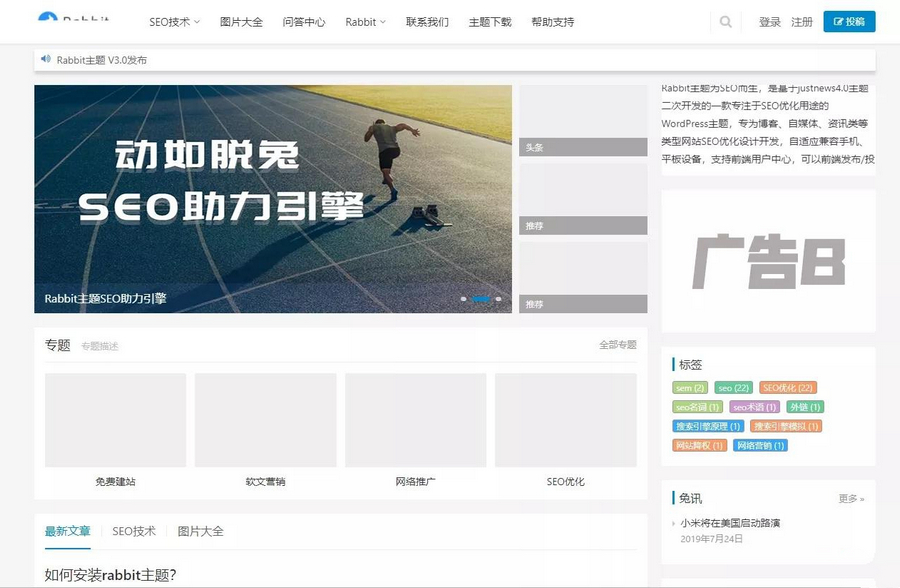Viewport: 900px width, 588px height.
Task: Select the last carousel dot indicator
Action: point(498,299)
